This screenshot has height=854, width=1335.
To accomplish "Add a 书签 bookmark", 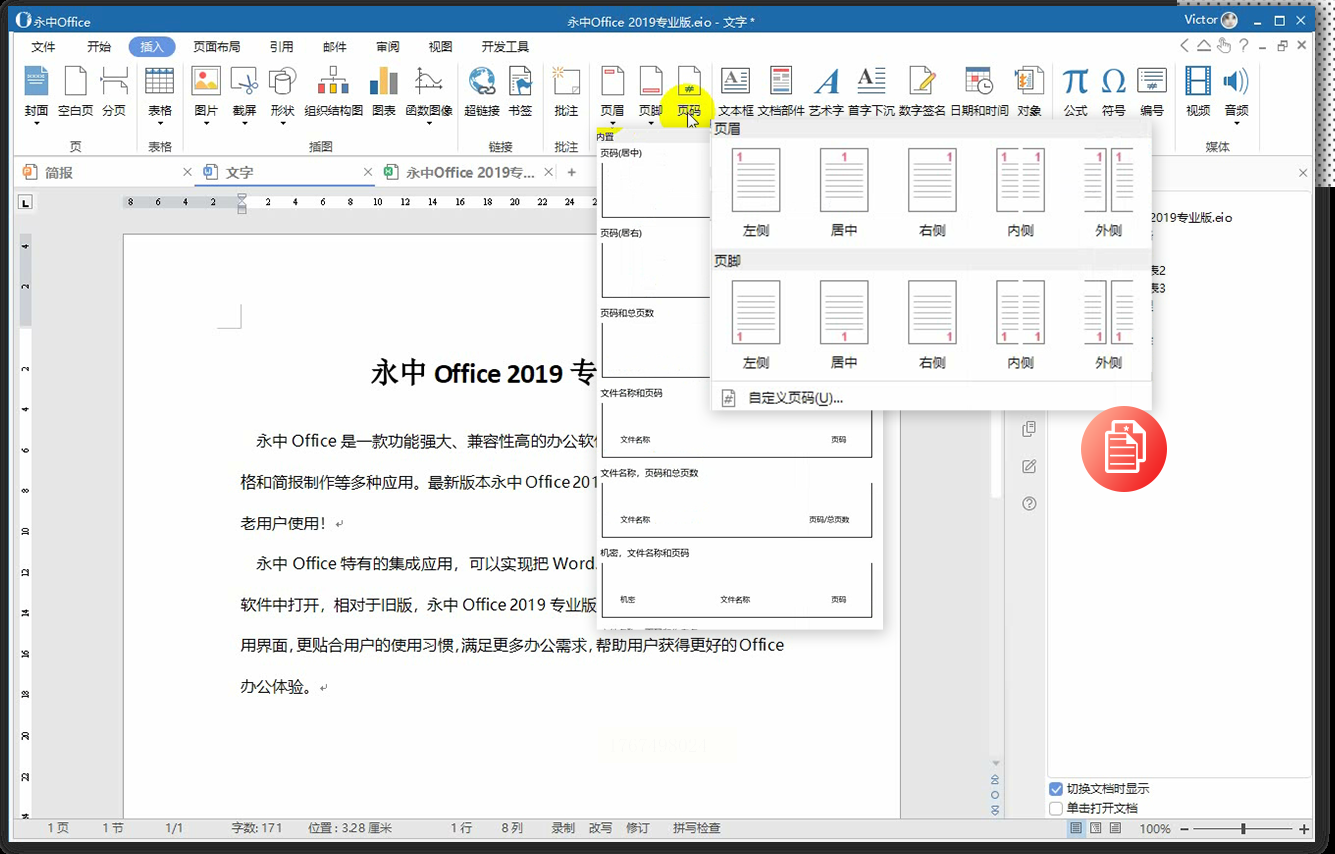I will point(520,83).
